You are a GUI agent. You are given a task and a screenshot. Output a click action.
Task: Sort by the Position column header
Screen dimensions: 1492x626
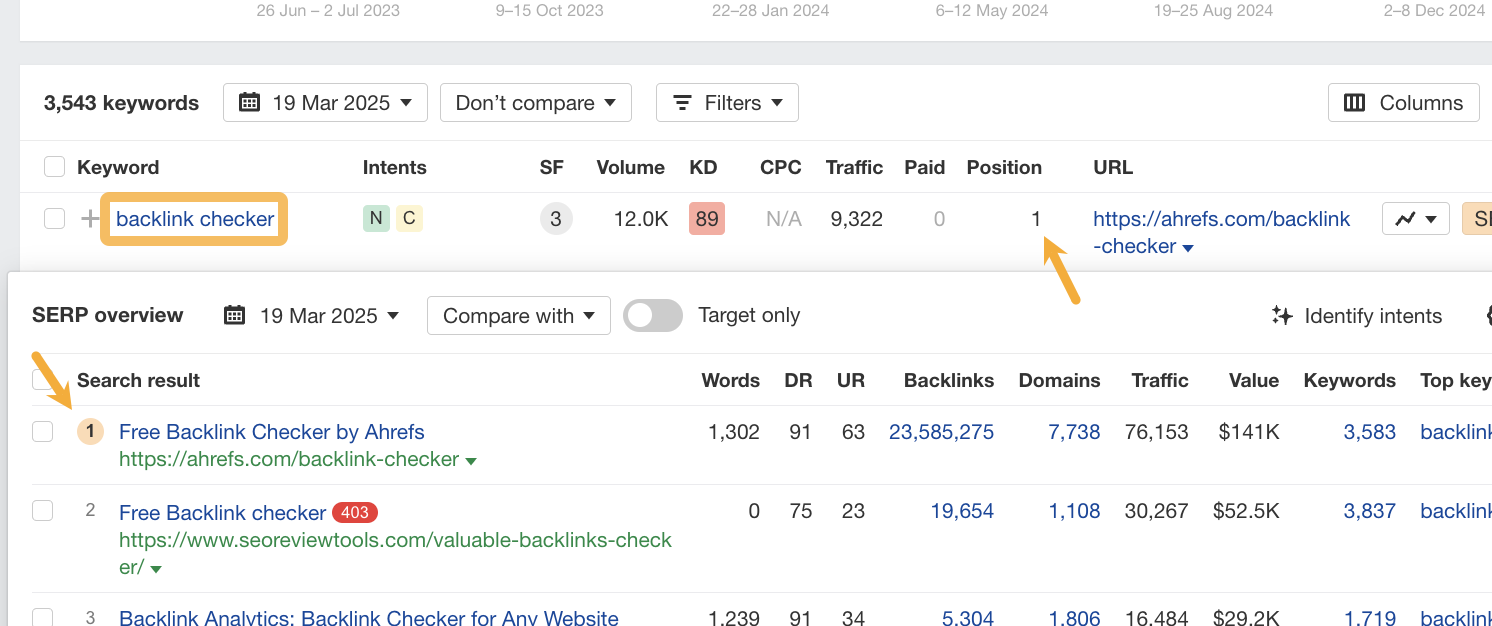[x=1003, y=167]
